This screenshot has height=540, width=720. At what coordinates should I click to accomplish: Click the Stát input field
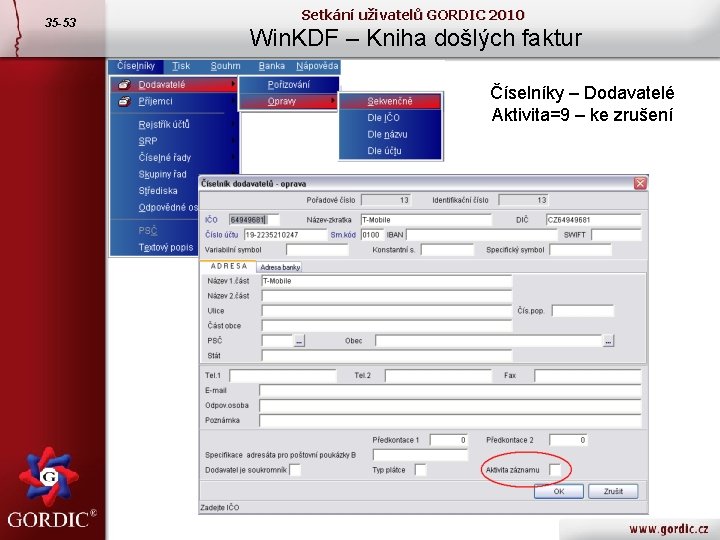tap(387, 356)
